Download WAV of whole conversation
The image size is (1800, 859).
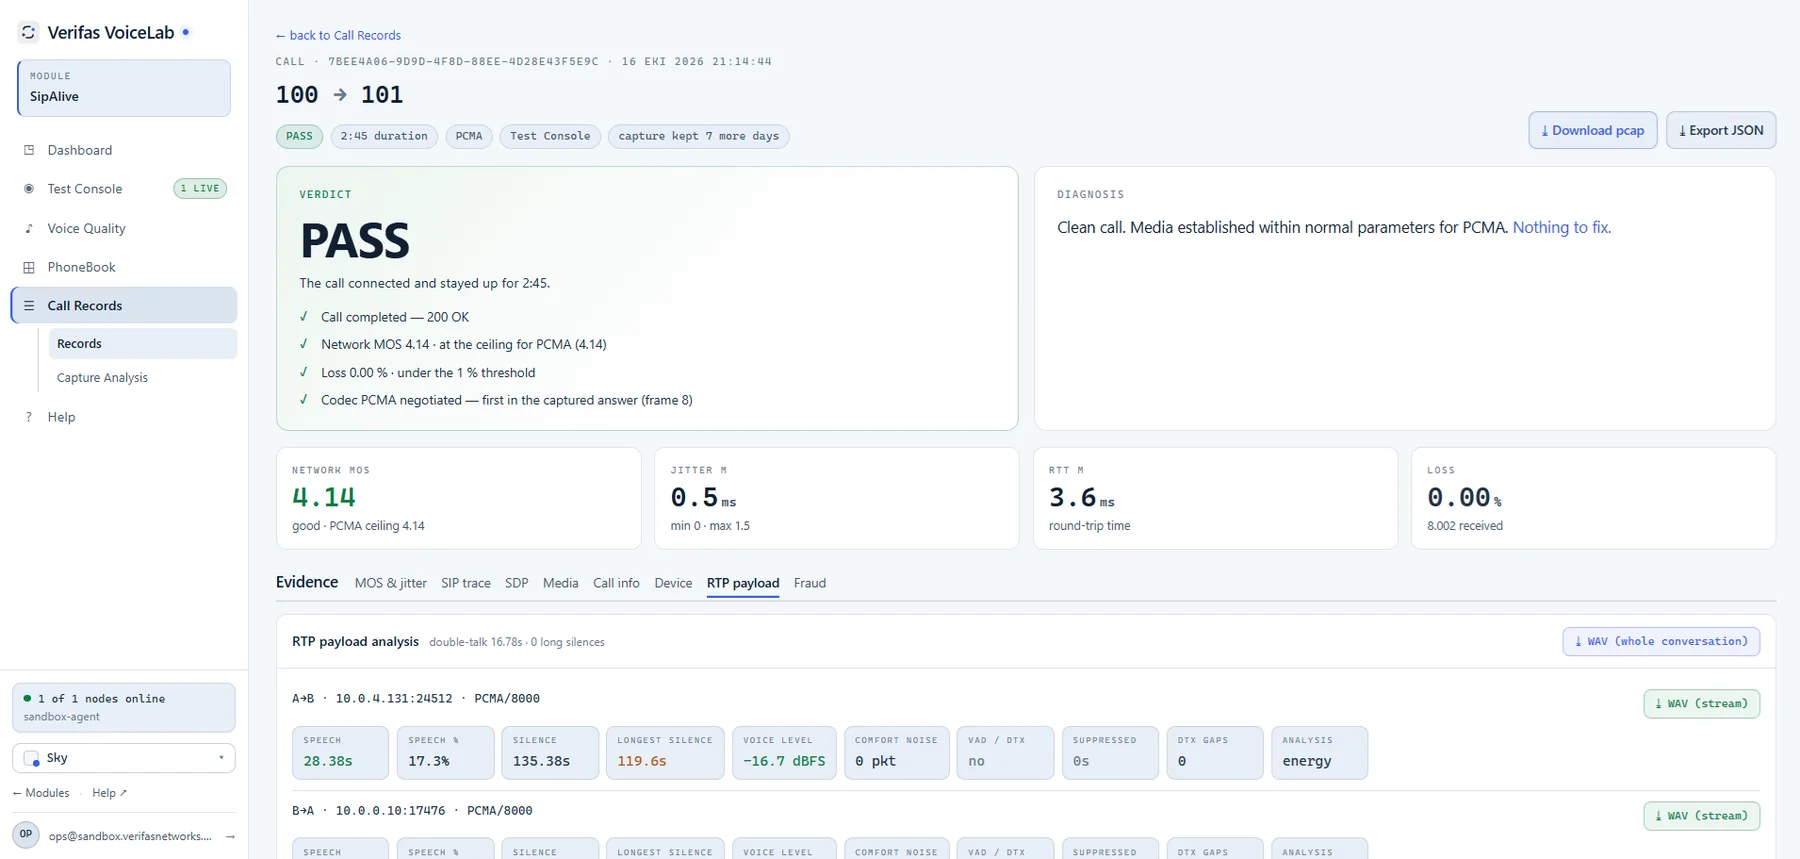(1661, 642)
